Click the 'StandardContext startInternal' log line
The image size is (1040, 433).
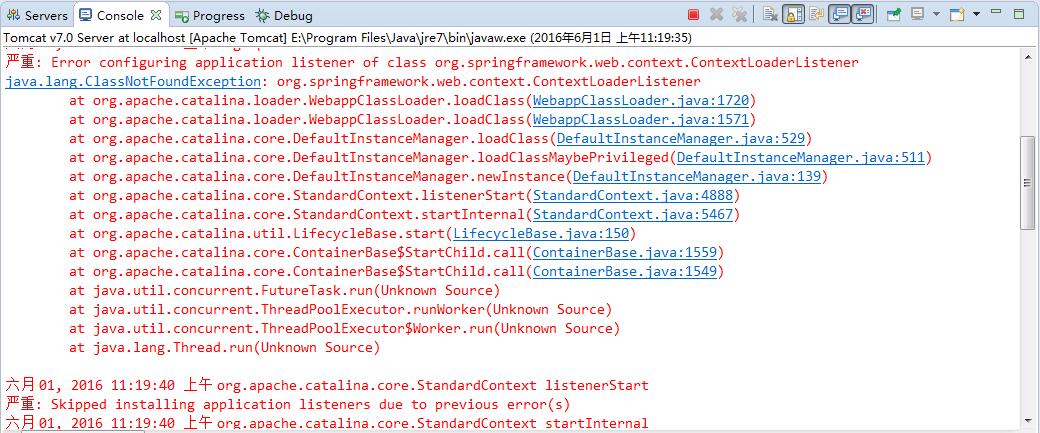(x=327, y=423)
